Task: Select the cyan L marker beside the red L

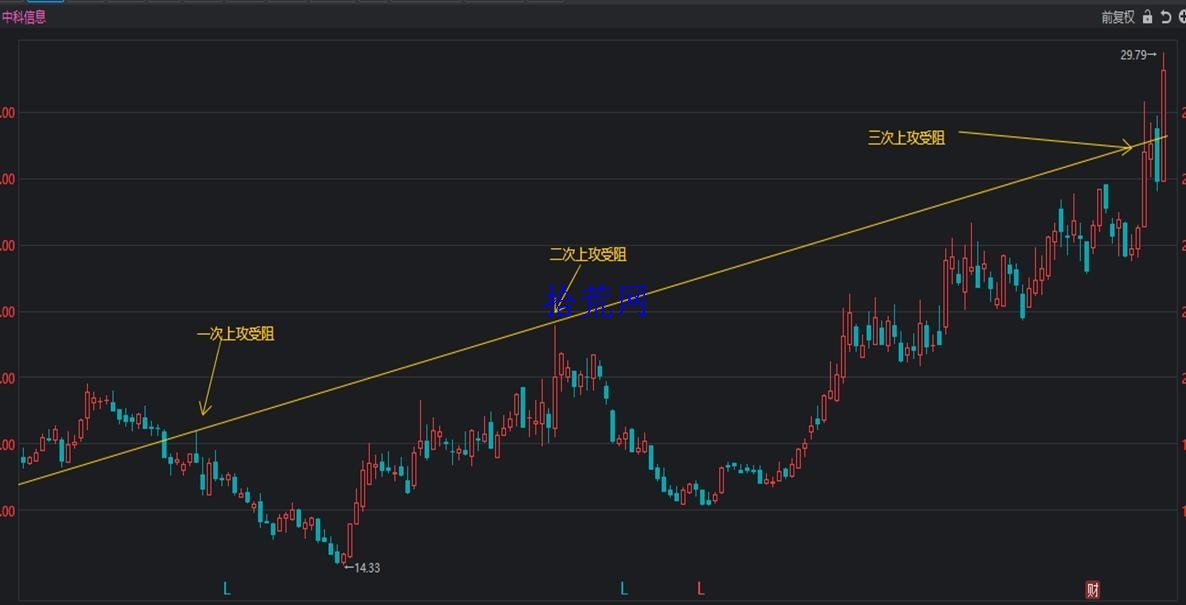Action: [x=624, y=588]
